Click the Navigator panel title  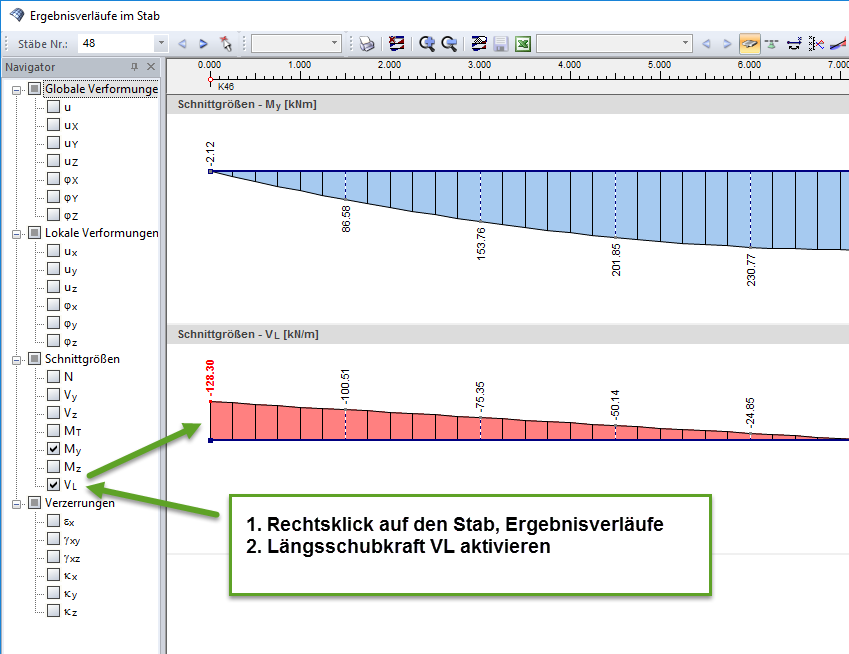click(x=30, y=67)
